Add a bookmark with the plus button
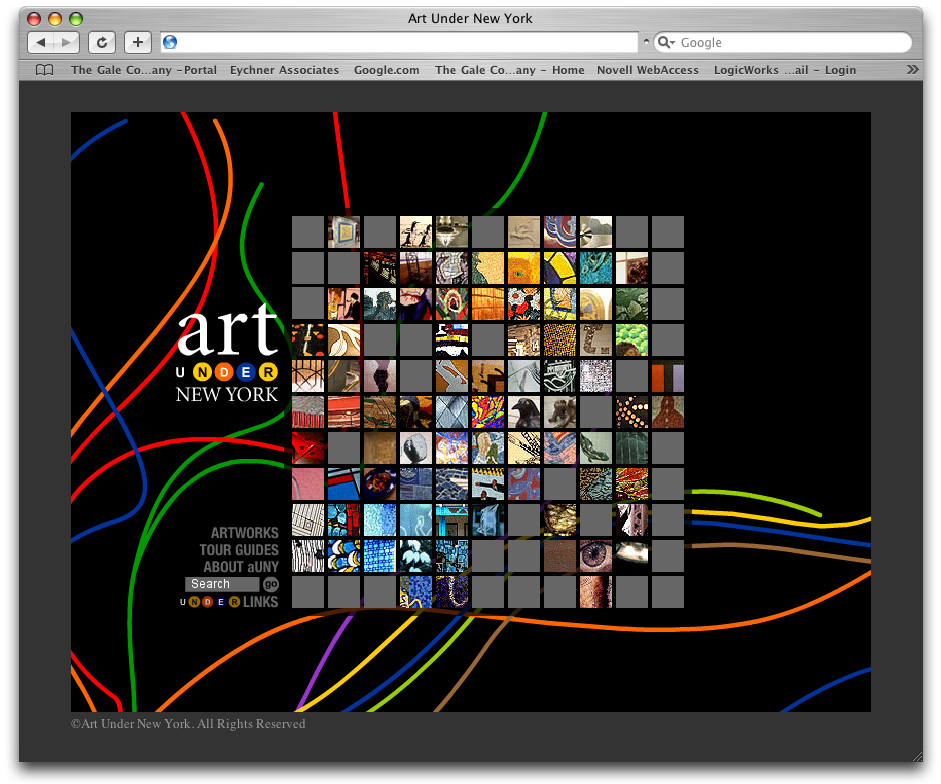This screenshot has height=784, width=941. 137,42
